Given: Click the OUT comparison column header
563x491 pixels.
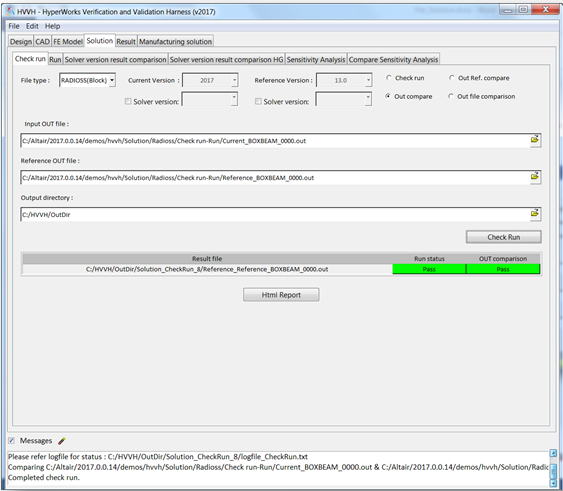Looking at the screenshot, I should (x=503, y=259).
